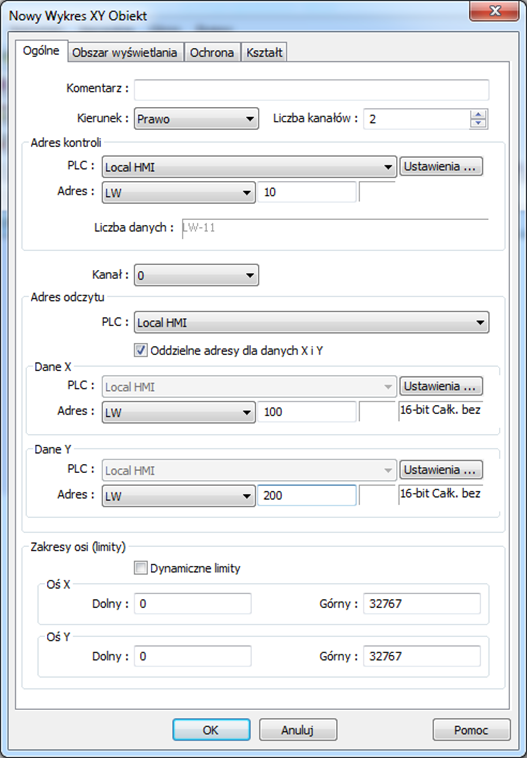Uncheck Oddzielne adresy dla danych X i Y

(141, 350)
